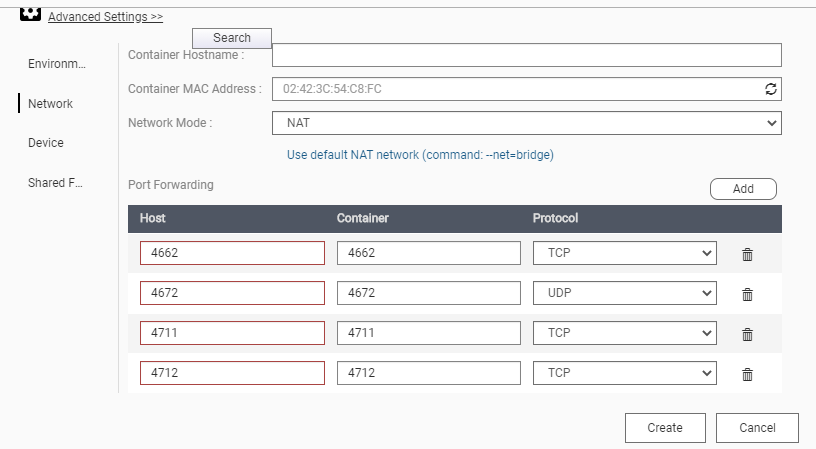The image size is (816, 449).
Task: Open protocol dropdown for port 4662
Action: click(624, 253)
